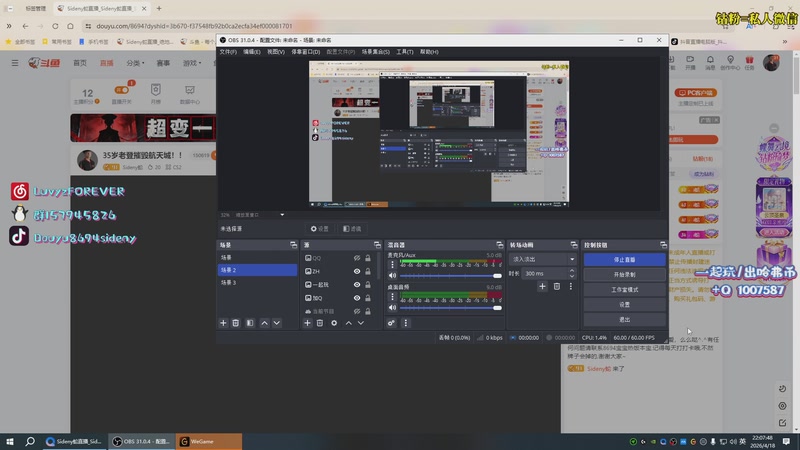The image size is (800, 450).
Task: Open the fade transition type dropdown
Action: (x=542, y=259)
